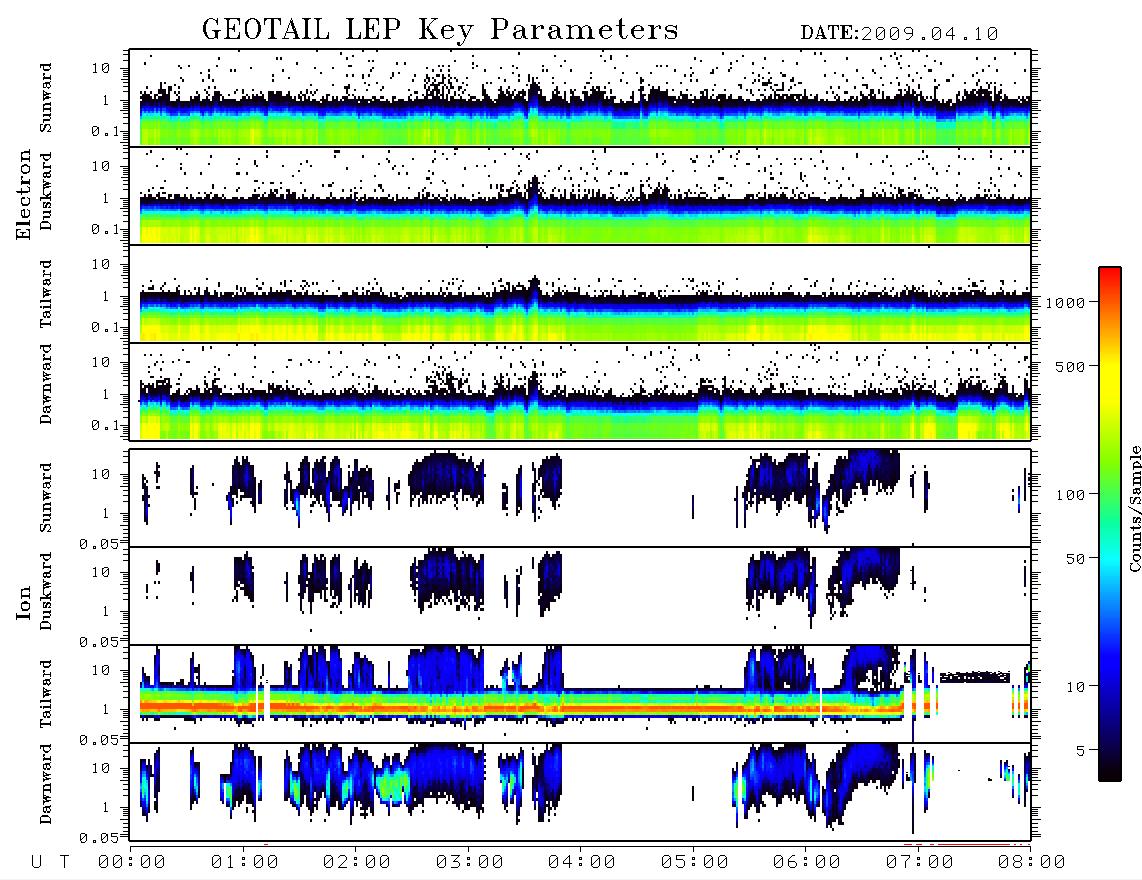The width and height of the screenshot is (1142, 880).
Task: Click the Electron Duskward panel label
Action: pyautogui.click(x=46, y=191)
